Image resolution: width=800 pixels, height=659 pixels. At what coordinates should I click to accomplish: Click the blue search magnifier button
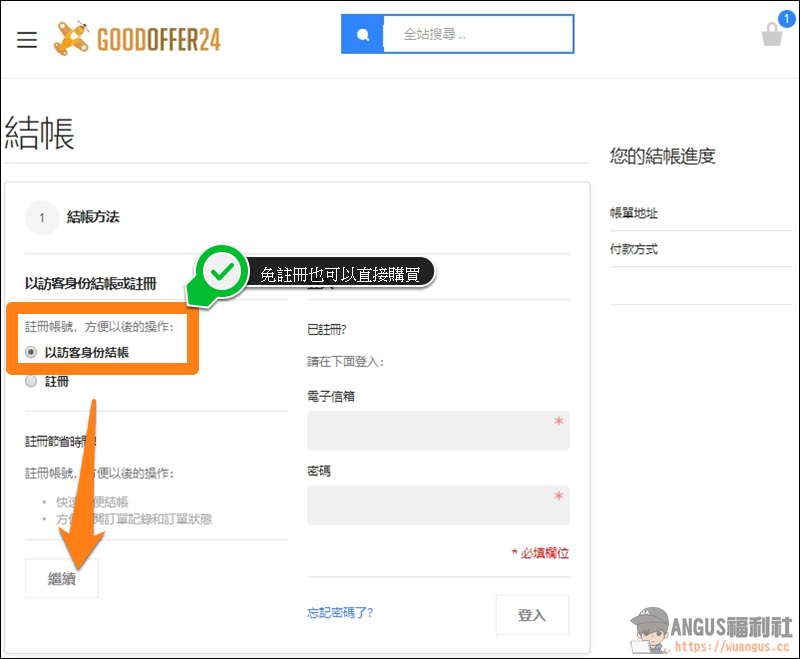[x=362, y=34]
